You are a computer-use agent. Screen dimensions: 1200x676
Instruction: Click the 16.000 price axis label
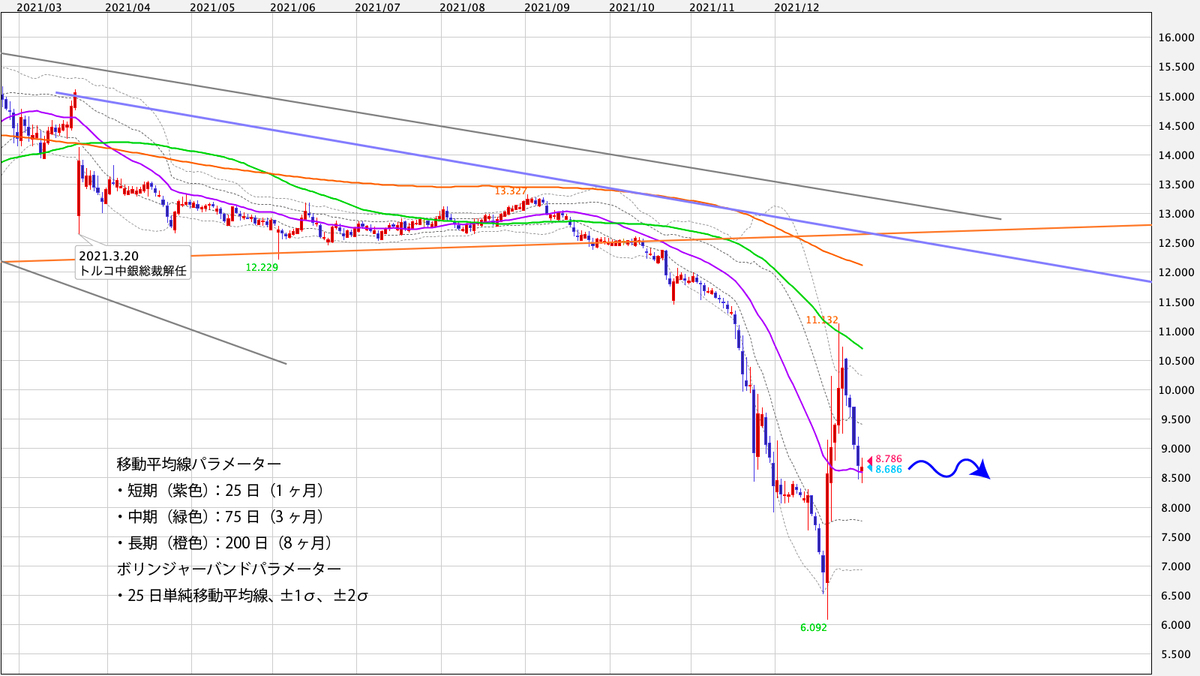[1176, 38]
